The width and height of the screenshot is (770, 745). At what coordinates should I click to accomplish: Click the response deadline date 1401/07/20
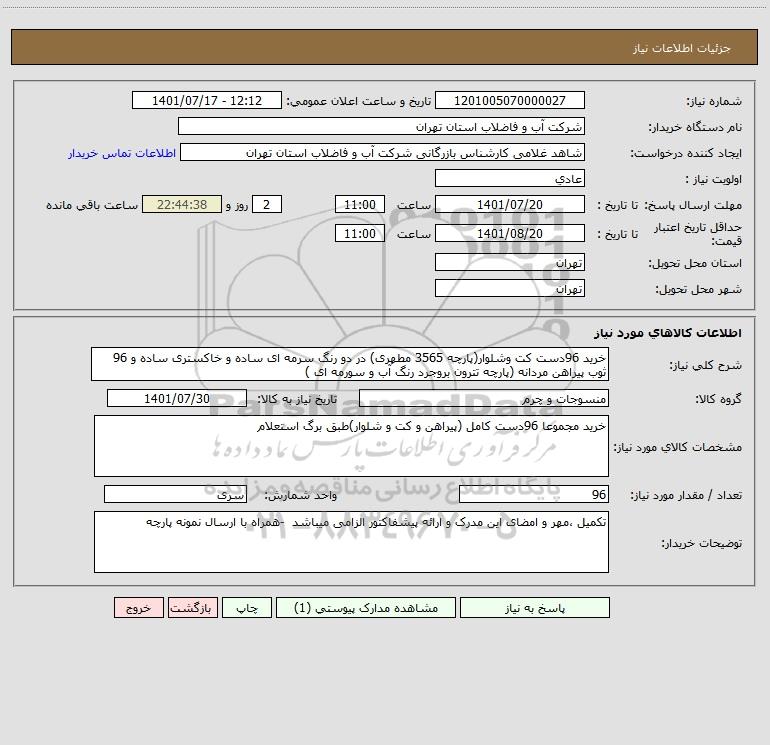pyautogui.click(x=510, y=204)
